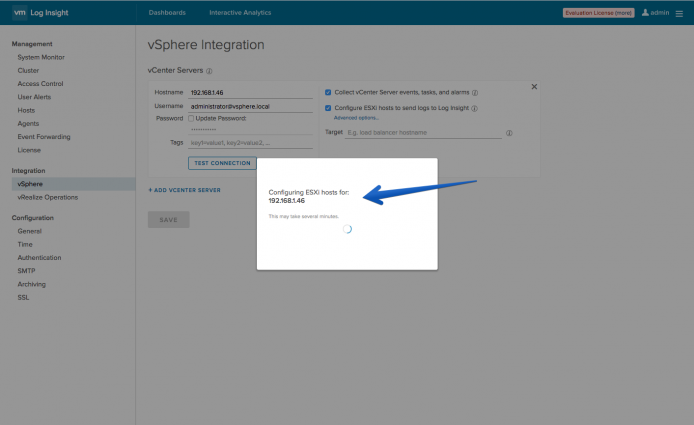
Task: Open the hamburger menu icon
Action: click(679, 14)
